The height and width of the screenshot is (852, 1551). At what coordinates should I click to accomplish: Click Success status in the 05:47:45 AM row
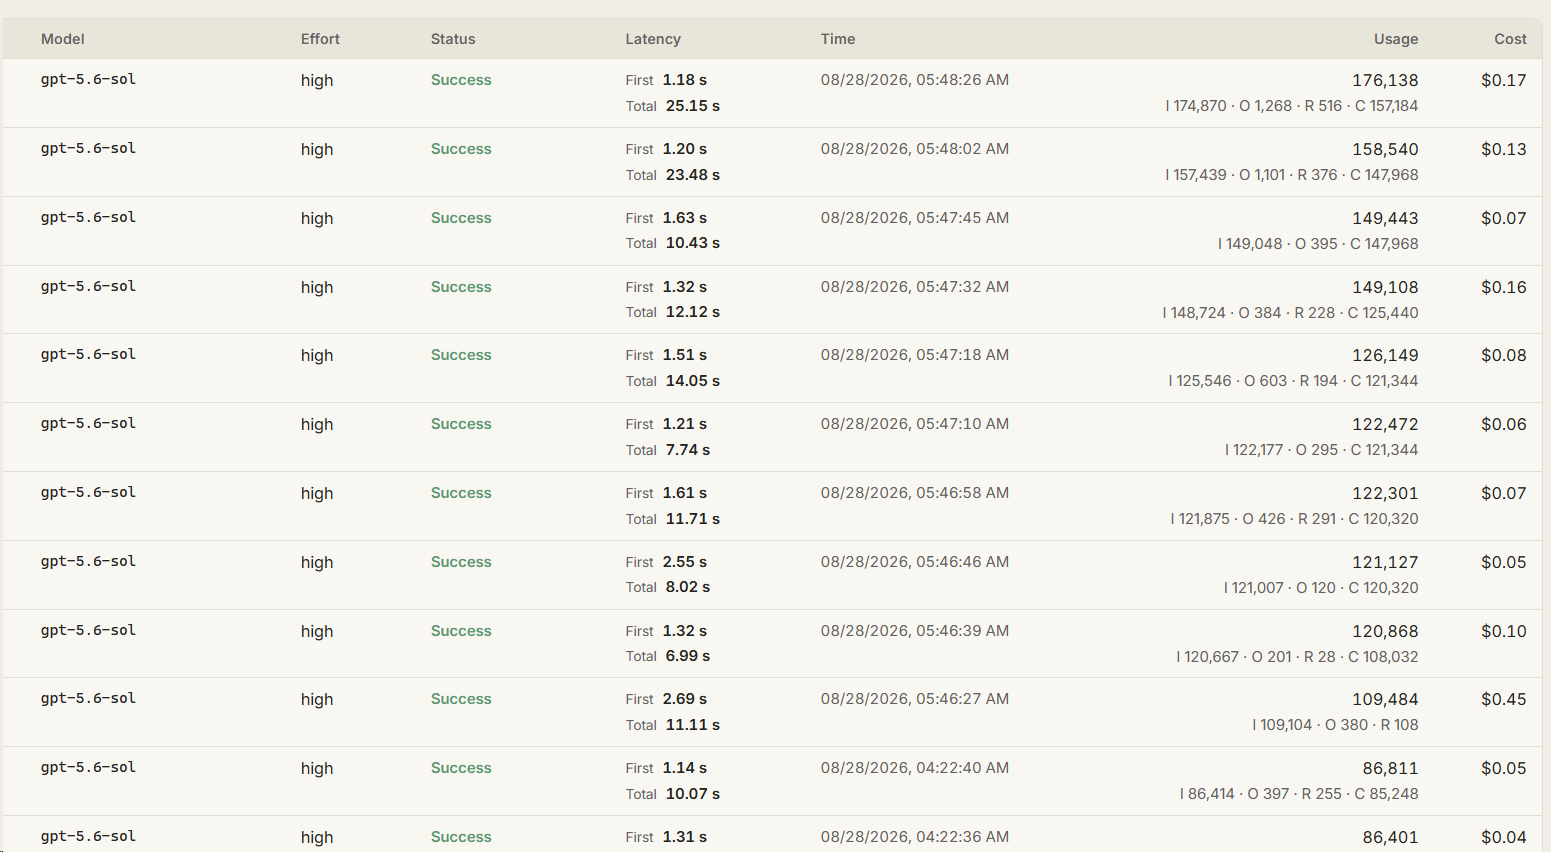click(461, 218)
